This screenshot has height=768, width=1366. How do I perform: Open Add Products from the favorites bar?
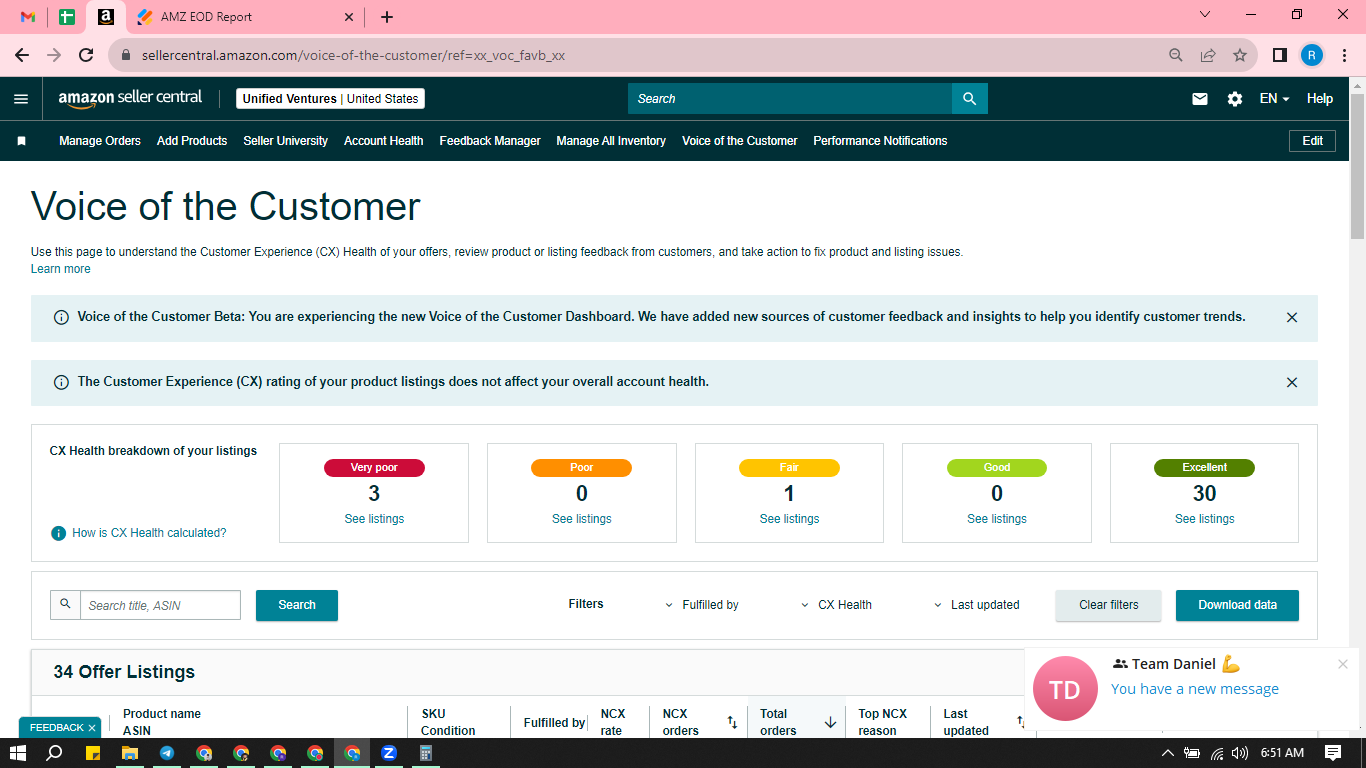(x=192, y=141)
